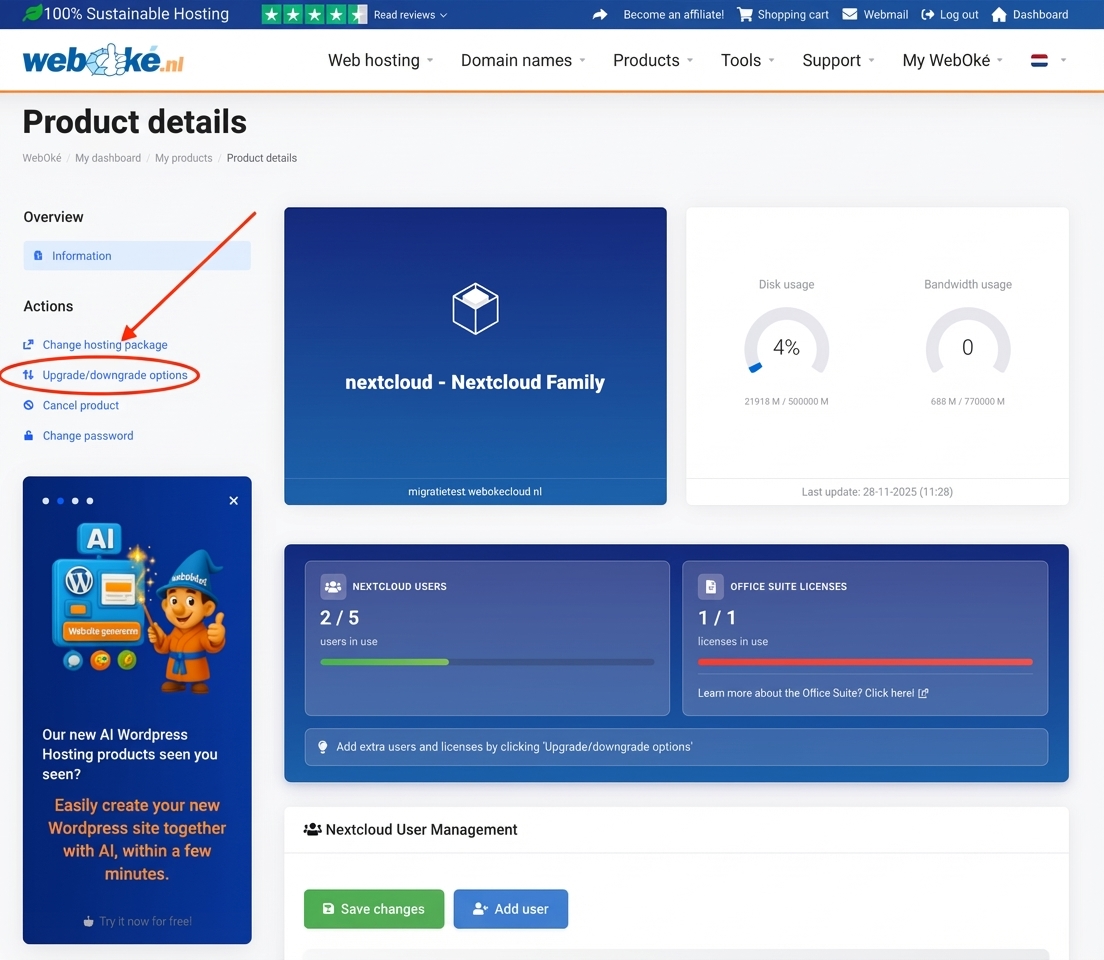Click the shopping cart icon
The height and width of the screenshot is (960, 1104).
pos(744,14)
